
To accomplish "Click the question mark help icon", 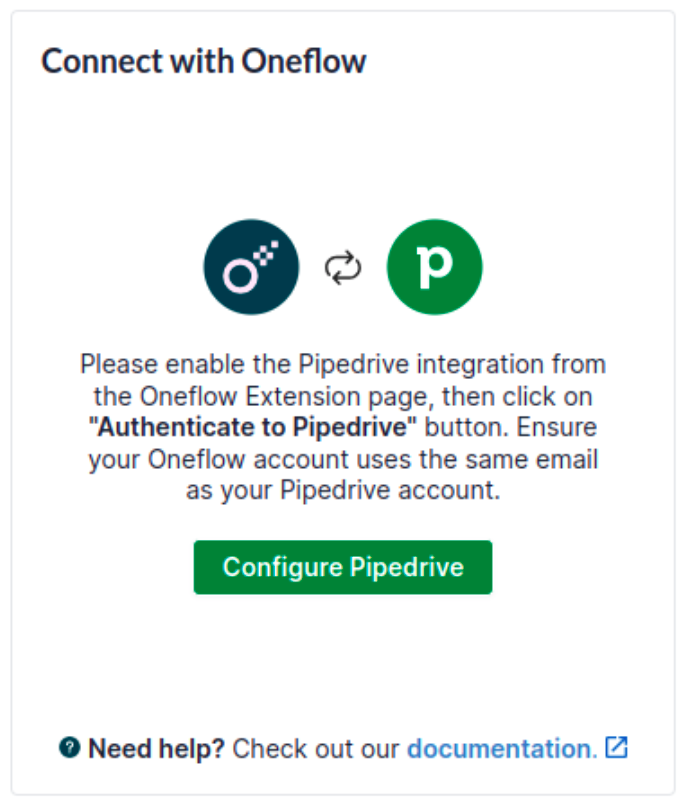I will coord(69,747).
